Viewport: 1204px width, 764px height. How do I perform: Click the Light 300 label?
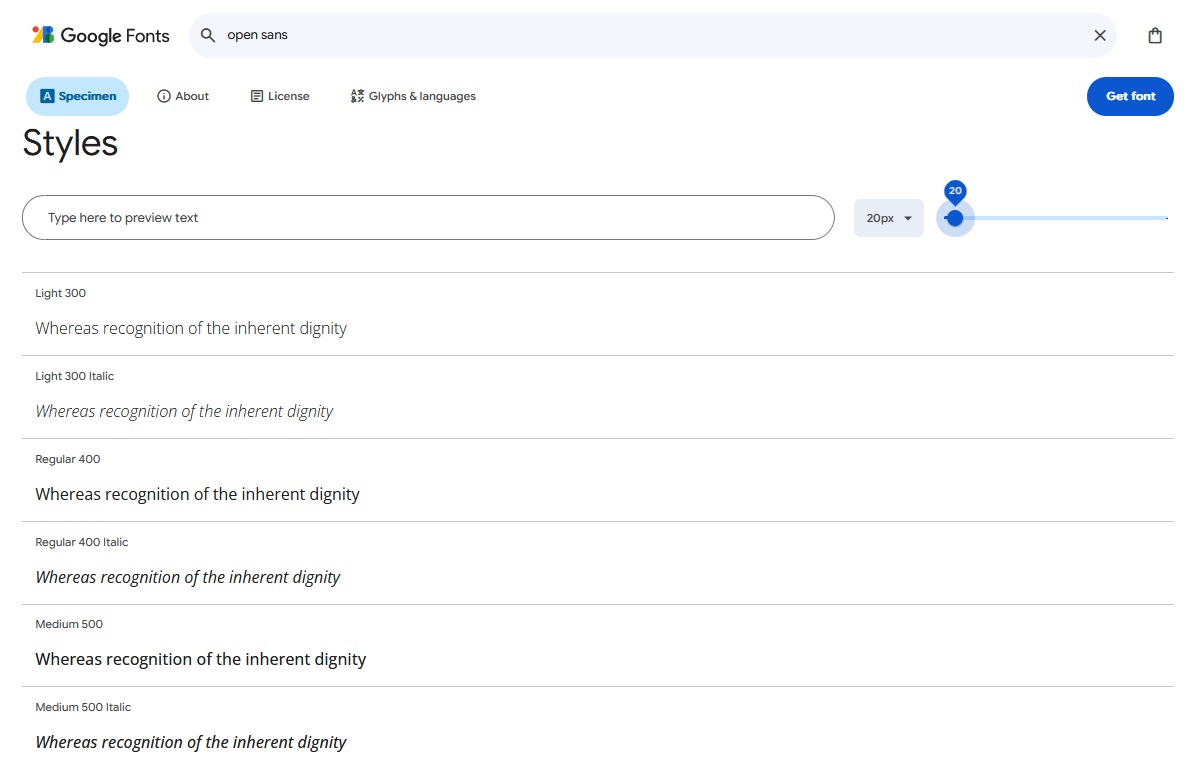point(61,294)
